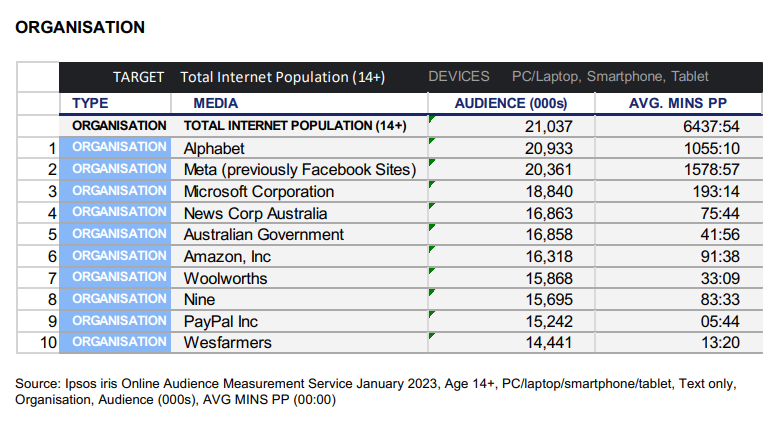The image size is (778, 429).
Task: Click the TOTAL INTERNET POPULATION (14+) row label
Action: (x=294, y=126)
